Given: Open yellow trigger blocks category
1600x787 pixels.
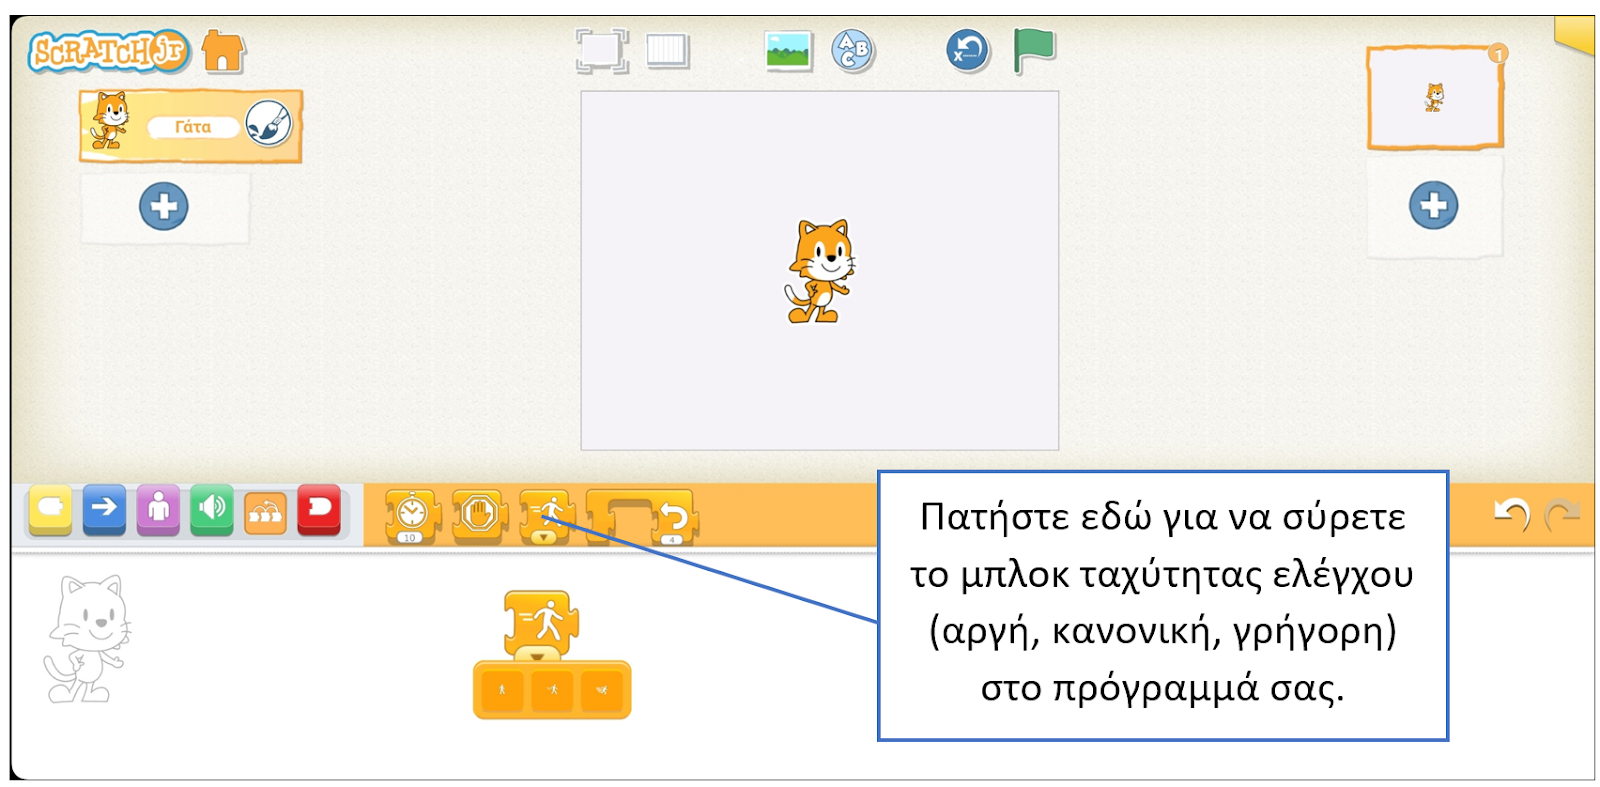Looking at the screenshot, I should 51,510.
